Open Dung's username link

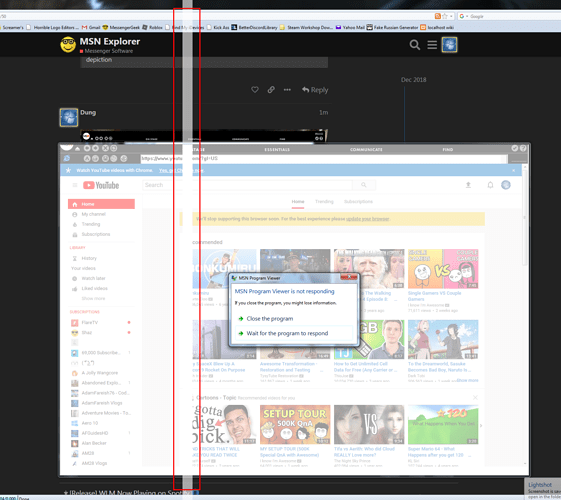pos(88,112)
